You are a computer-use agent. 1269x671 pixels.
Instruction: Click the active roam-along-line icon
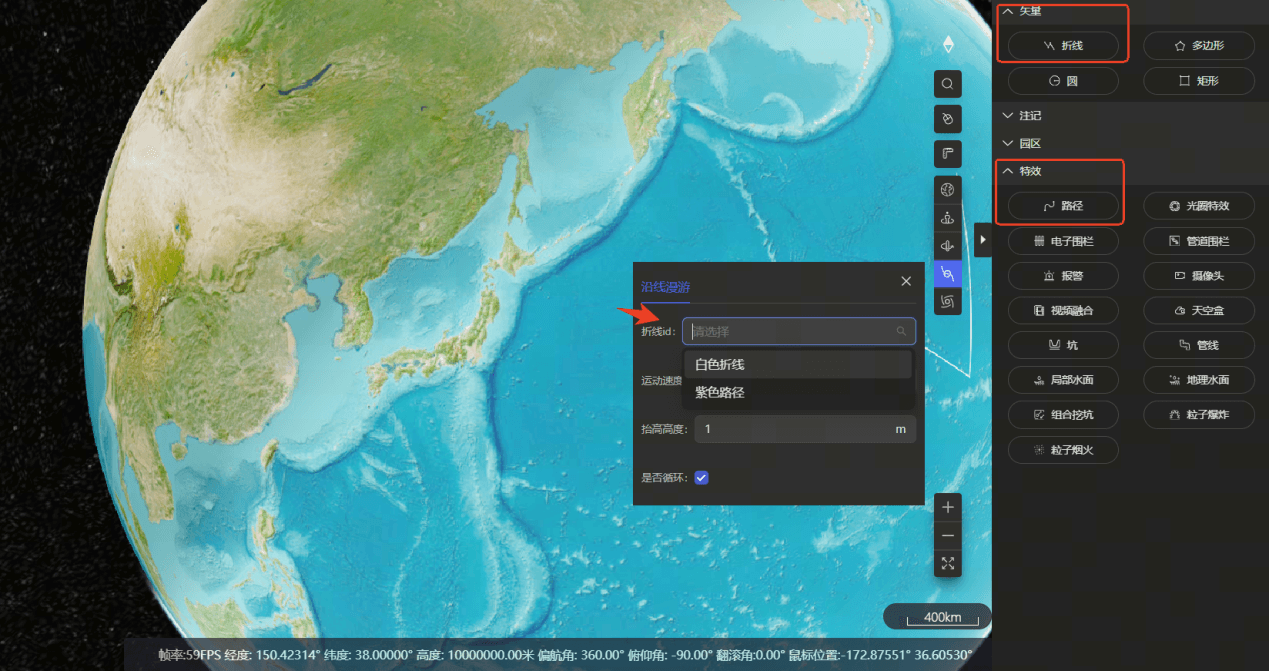pyautogui.click(x=947, y=273)
